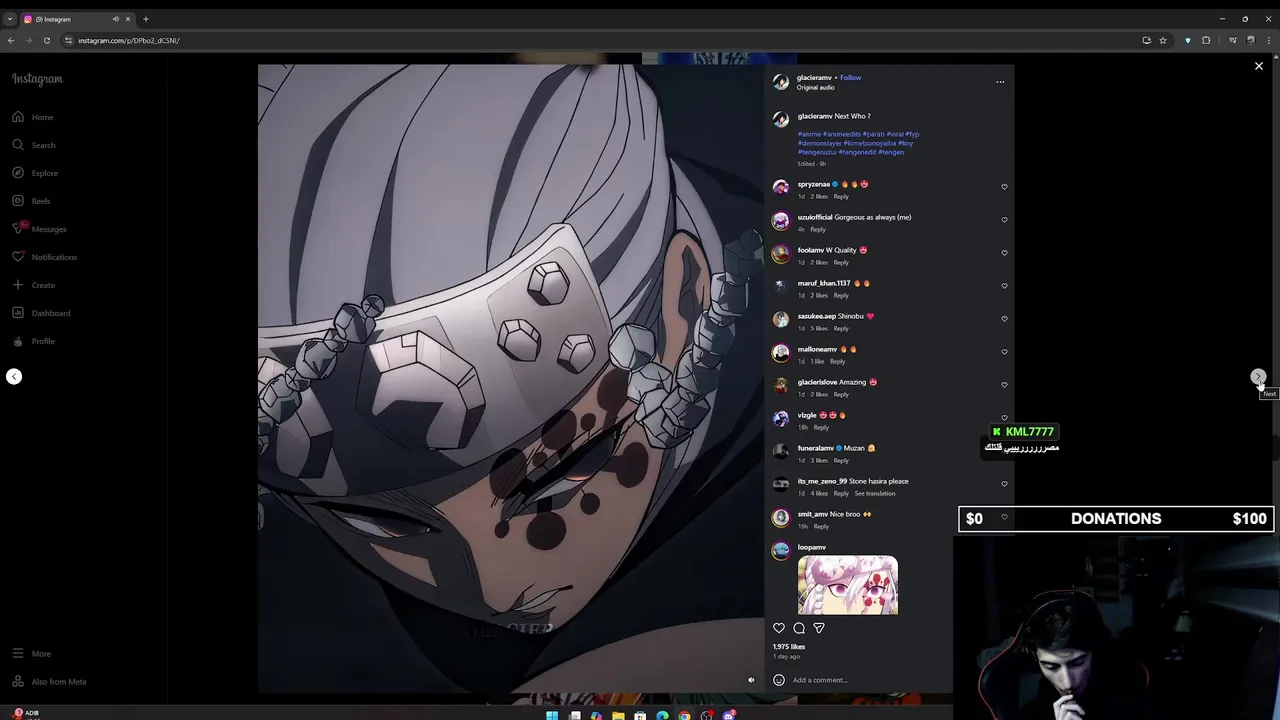Open loopamv's image comment
Screen dimensions: 1280x720
pos(848,585)
